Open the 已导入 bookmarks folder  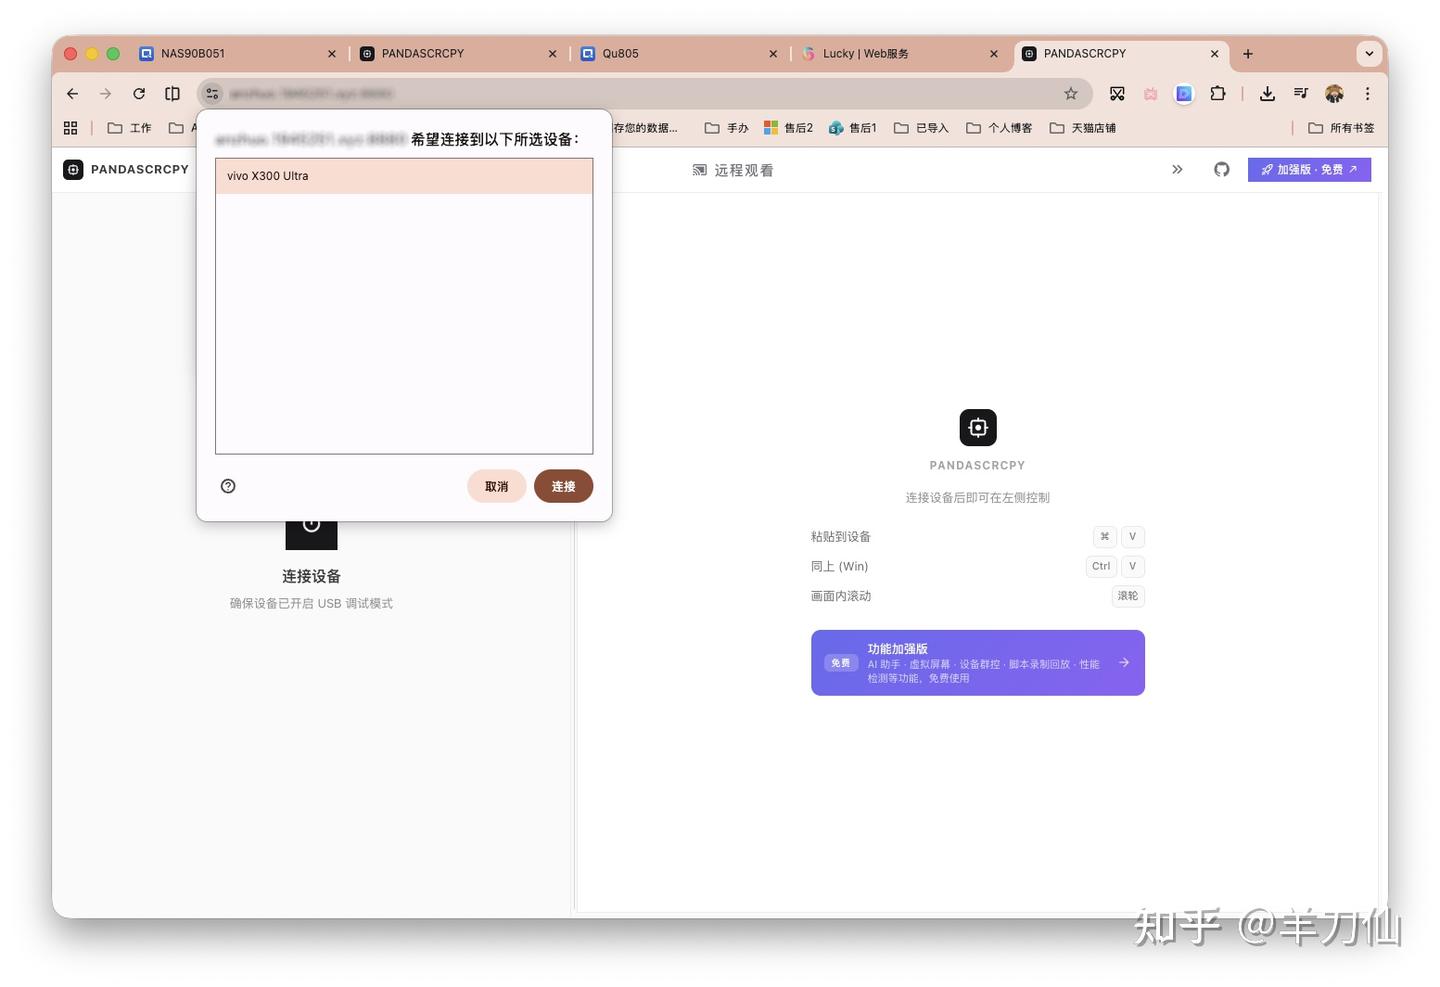click(x=921, y=128)
